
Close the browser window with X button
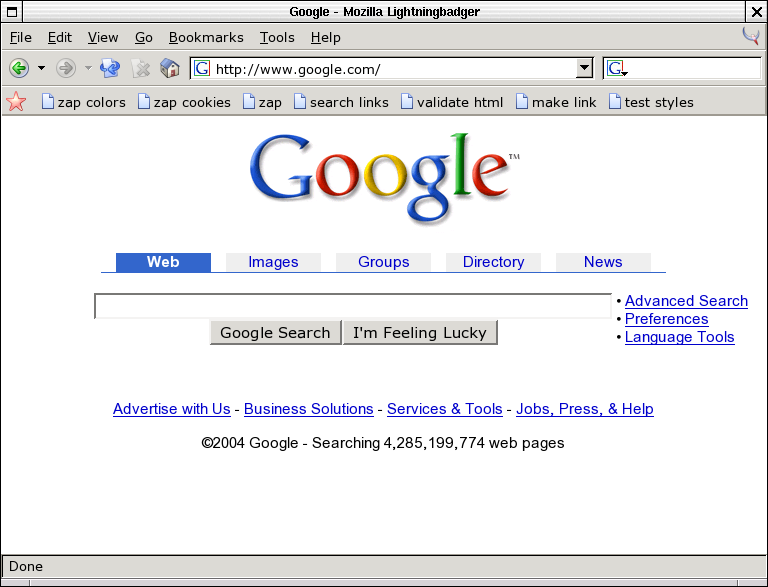[x=756, y=11]
